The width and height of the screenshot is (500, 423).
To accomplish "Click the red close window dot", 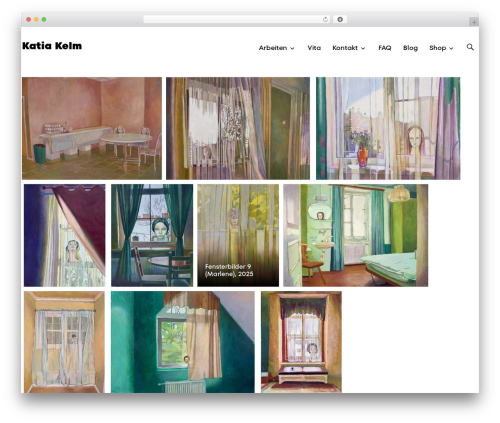I will (29, 20).
